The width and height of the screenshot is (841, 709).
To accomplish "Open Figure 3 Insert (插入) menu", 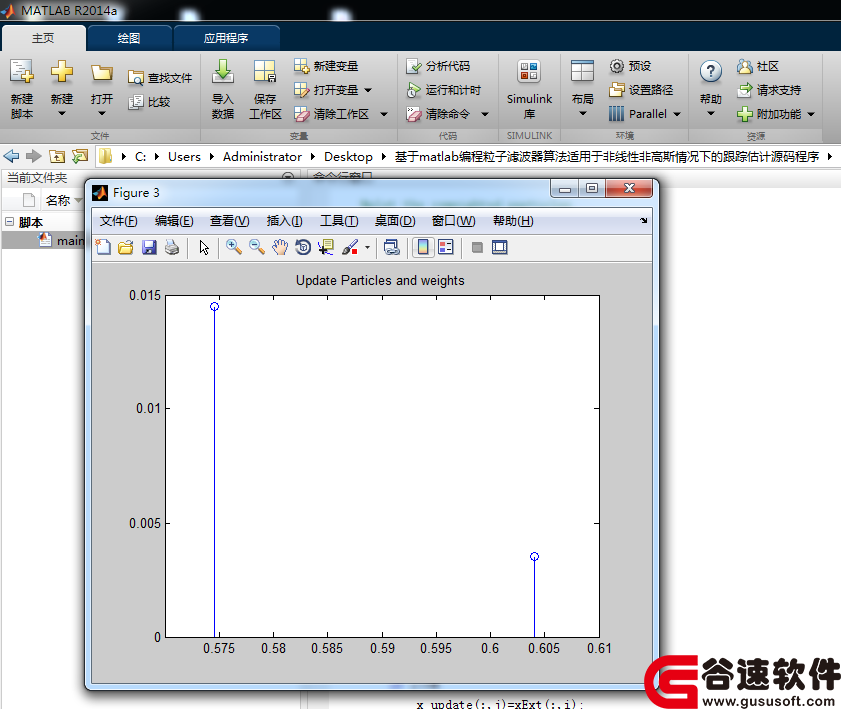I will tap(284, 221).
